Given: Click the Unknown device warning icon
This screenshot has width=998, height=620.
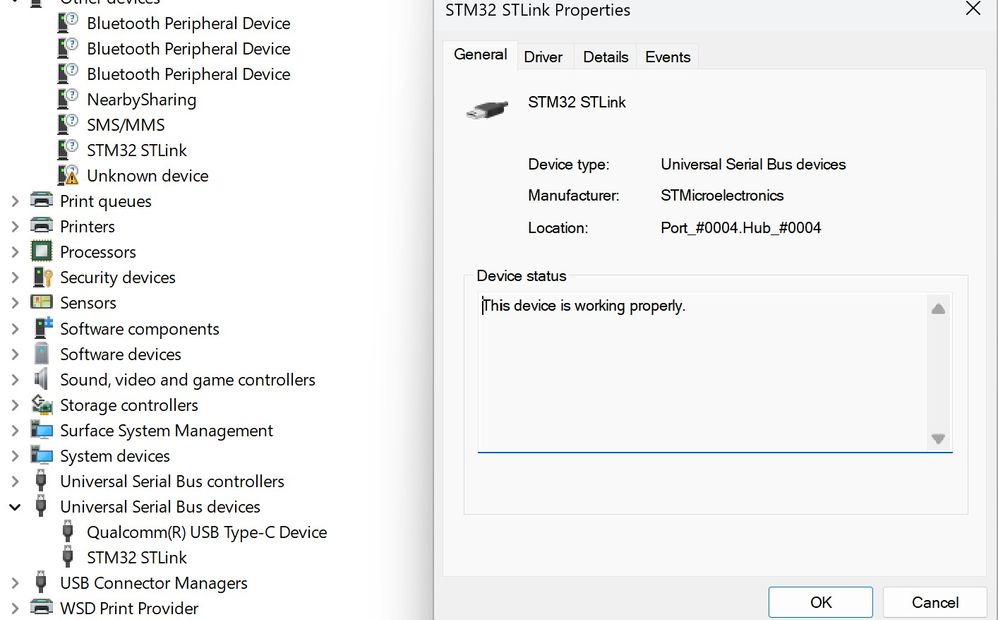Looking at the screenshot, I should 67,175.
